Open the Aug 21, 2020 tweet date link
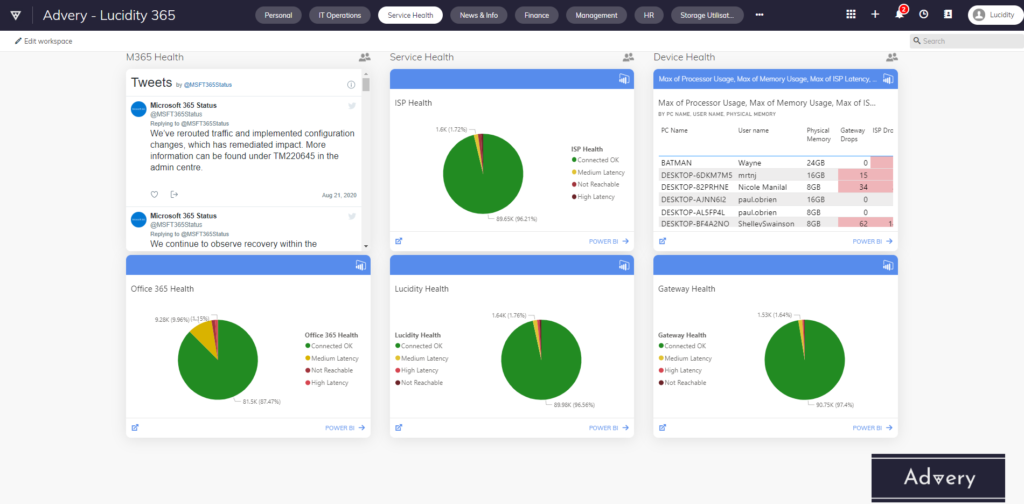This screenshot has width=1024, height=504. click(x=340, y=195)
